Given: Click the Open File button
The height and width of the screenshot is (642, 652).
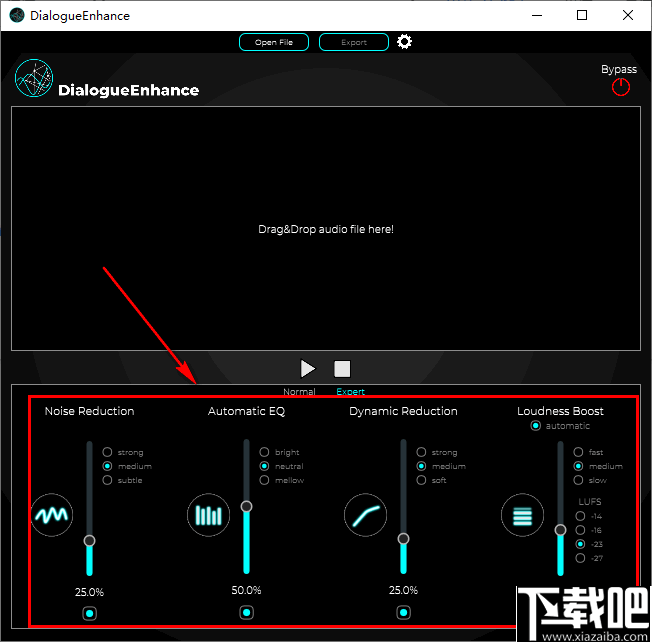Looking at the screenshot, I should tap(274, 42).
